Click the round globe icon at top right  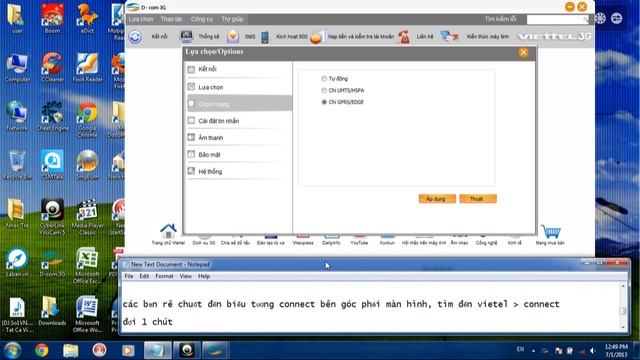coord(616,18)
